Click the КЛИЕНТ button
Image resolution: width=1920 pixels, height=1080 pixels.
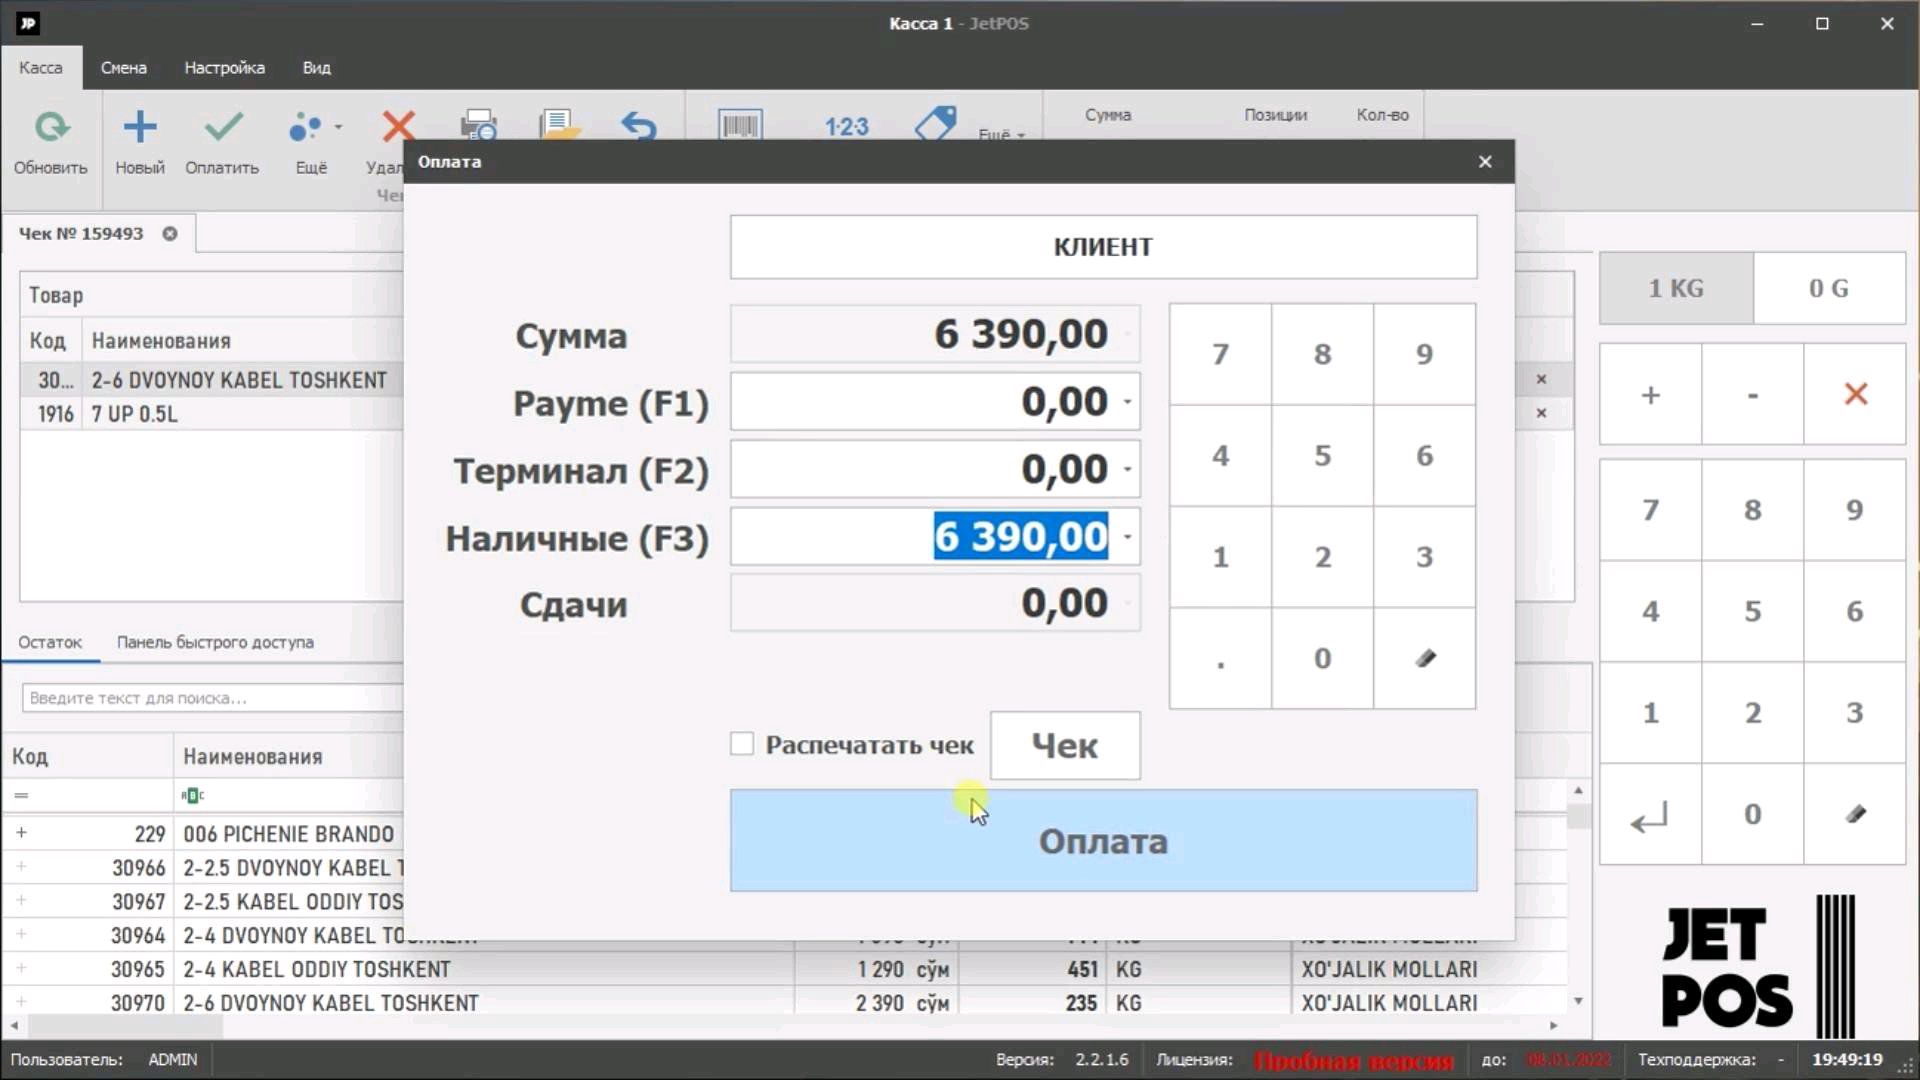(x=1102, y=247)
